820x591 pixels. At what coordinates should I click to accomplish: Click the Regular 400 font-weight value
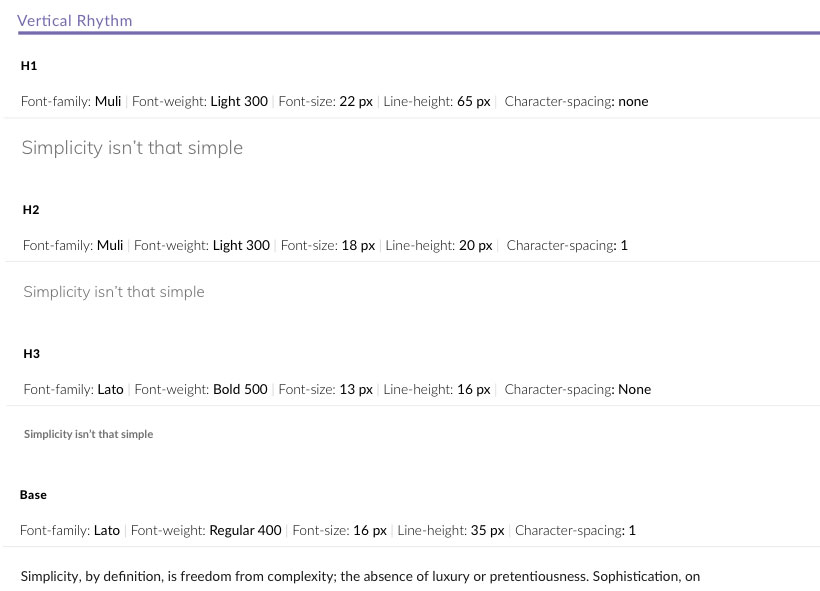coord(245,530)
